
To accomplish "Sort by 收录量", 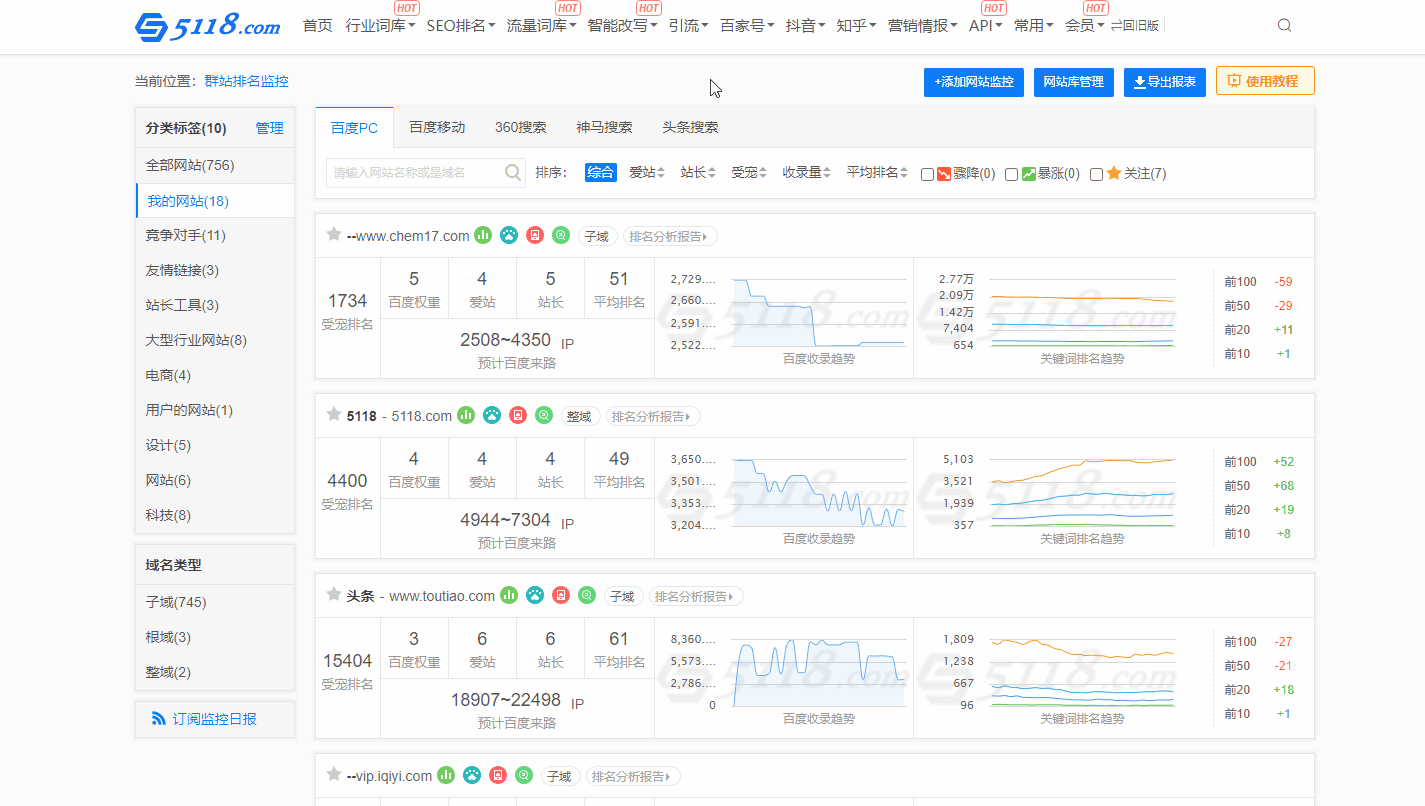I will point(807,173).
